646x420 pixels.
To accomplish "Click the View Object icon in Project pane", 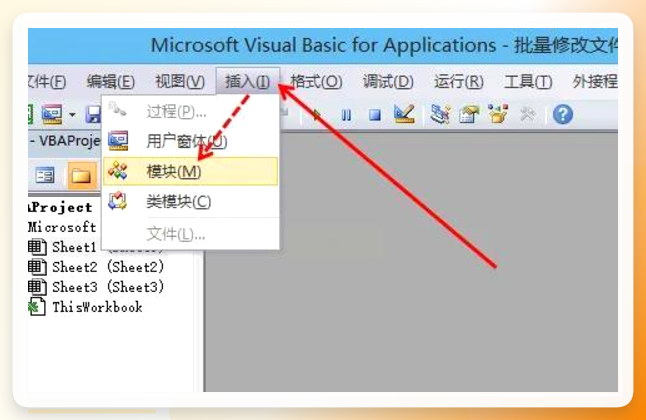I will [44, 176].
